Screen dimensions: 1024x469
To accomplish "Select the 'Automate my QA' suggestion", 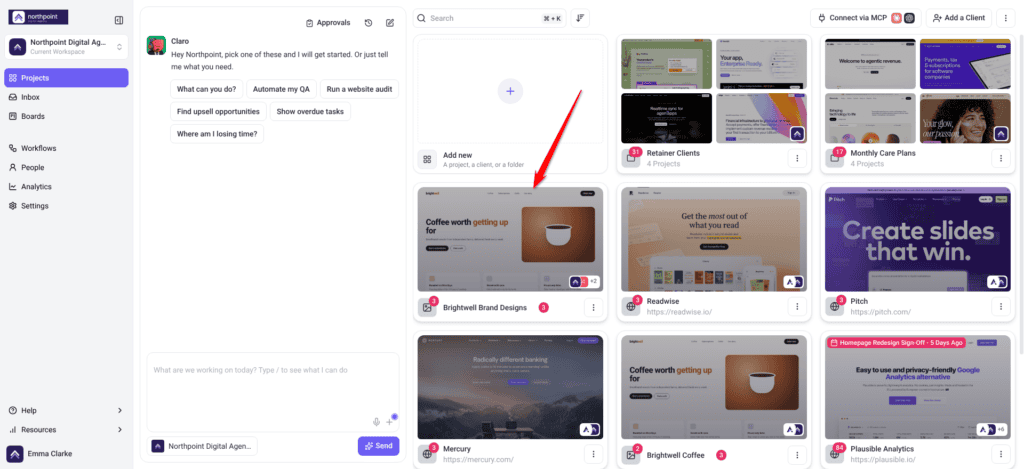I will point(281,89).
